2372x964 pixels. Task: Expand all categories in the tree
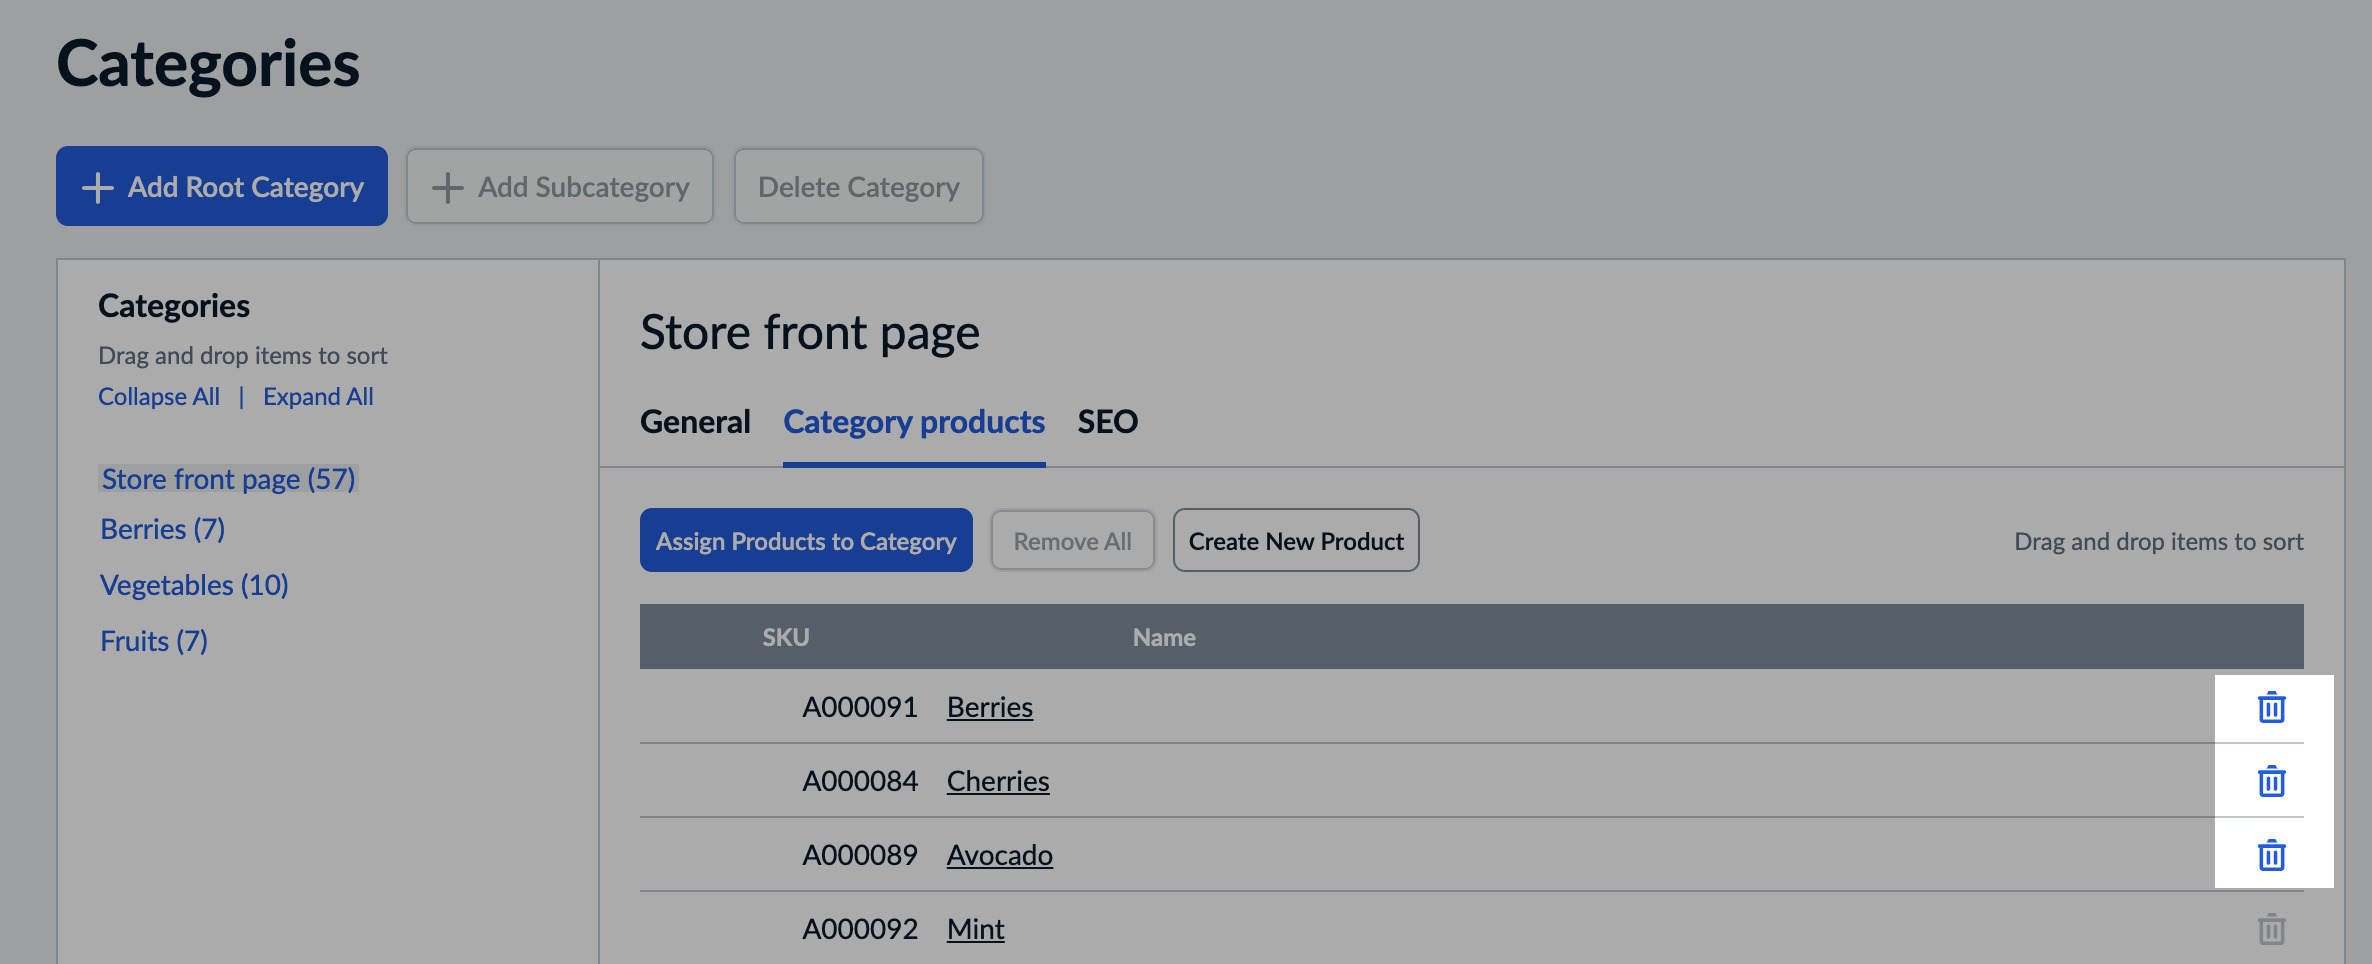point(318,396)
